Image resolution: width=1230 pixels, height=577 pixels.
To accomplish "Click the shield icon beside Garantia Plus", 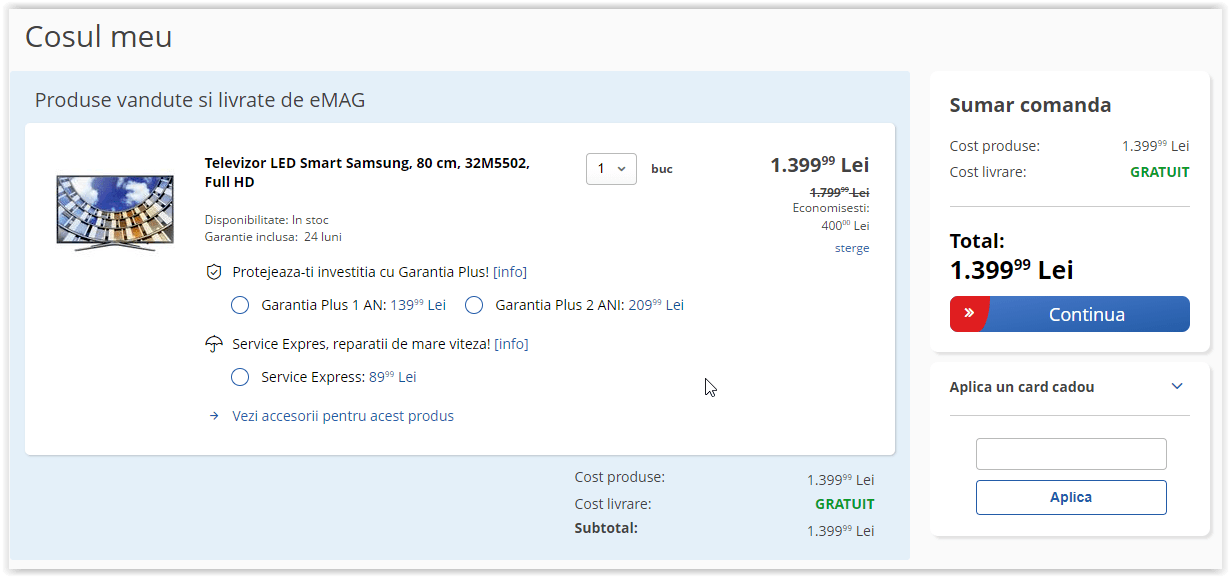I will click(213, 272).
